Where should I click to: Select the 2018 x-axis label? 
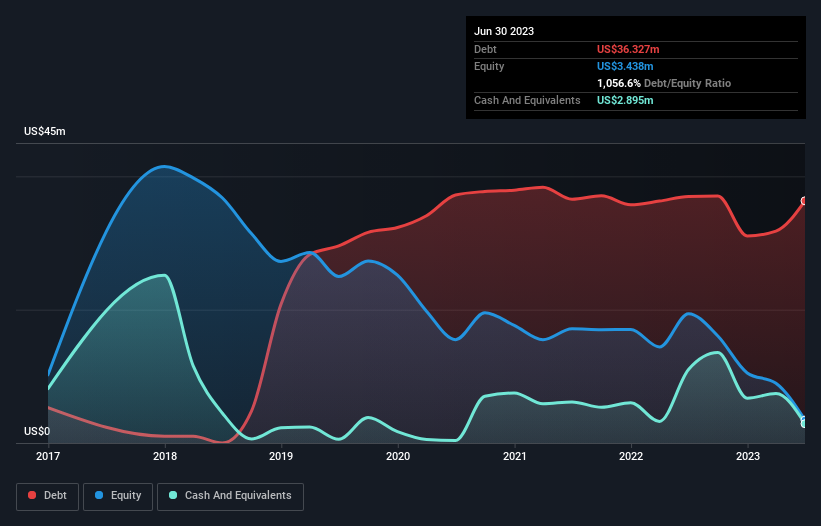click(x=165, y=456)
